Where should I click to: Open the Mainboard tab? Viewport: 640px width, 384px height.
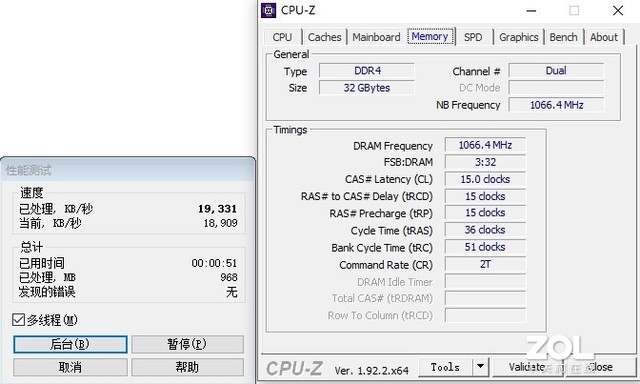pos(376,37)
